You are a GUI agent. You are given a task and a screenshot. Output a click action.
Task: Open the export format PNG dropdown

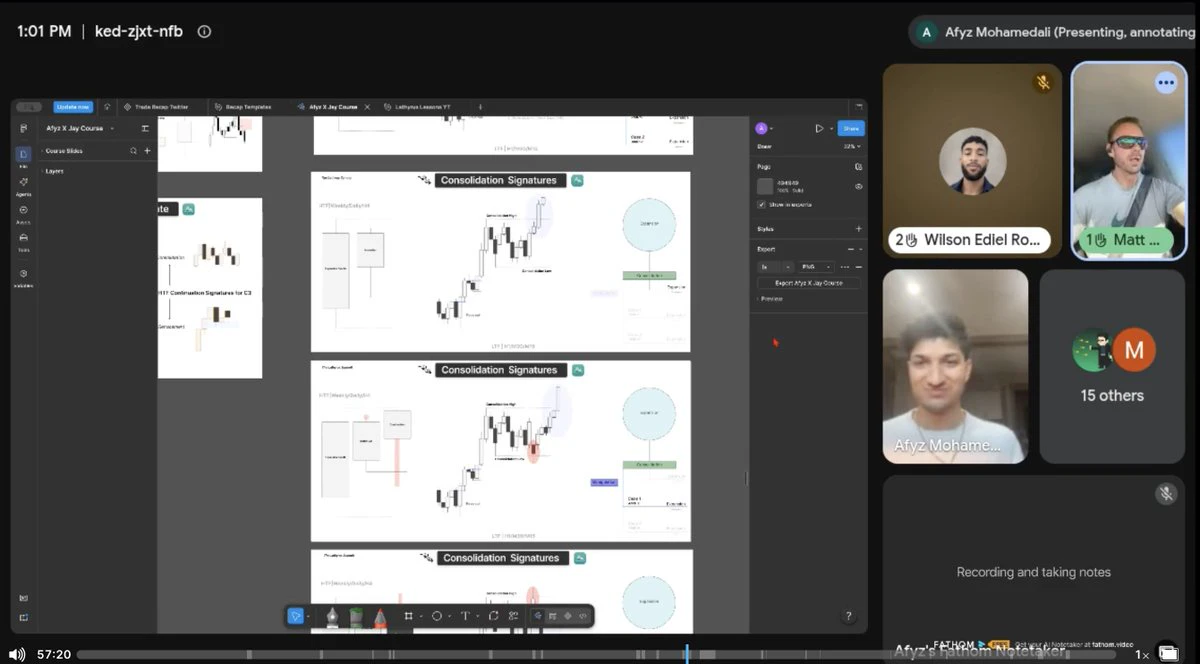tap(816, 267)
